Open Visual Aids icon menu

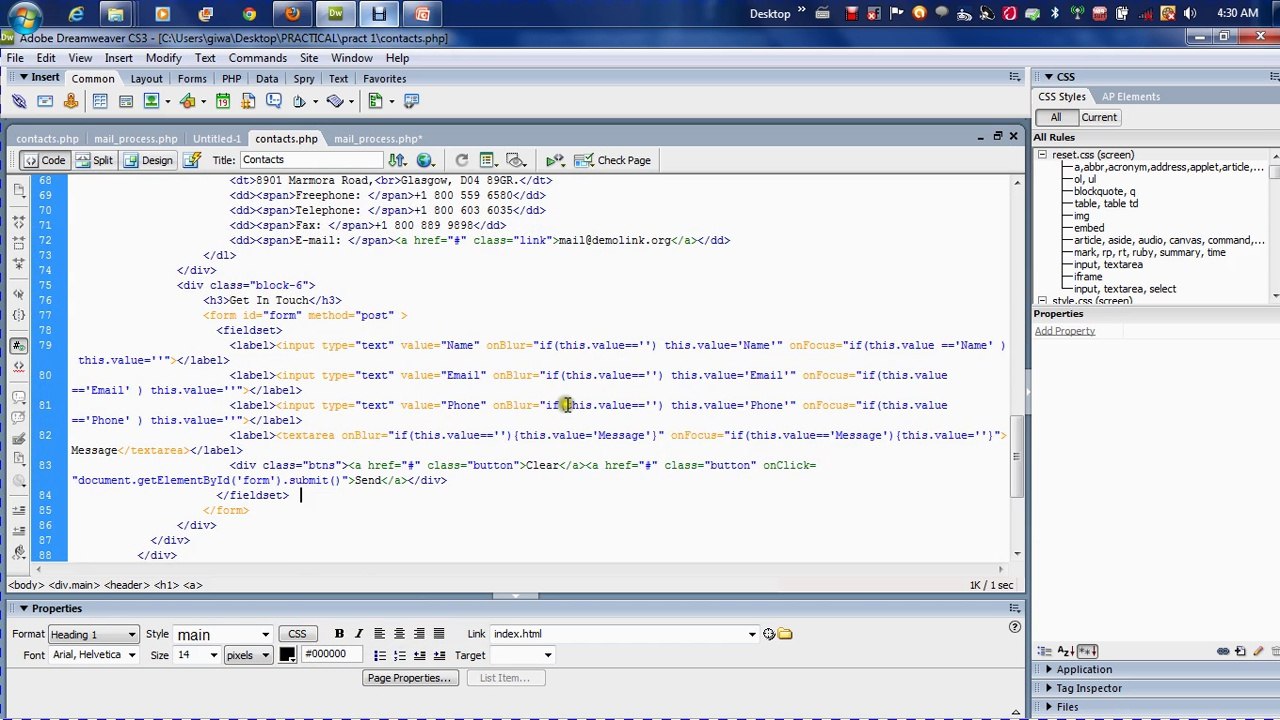[516, 160]
